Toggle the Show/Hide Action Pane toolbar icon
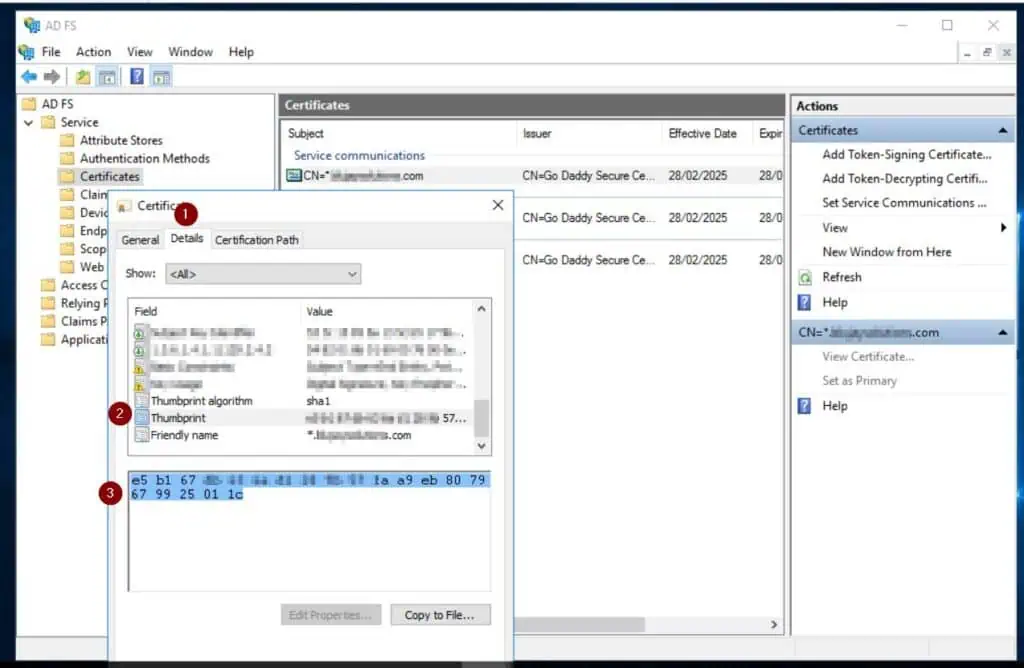 tap(161, 77)
